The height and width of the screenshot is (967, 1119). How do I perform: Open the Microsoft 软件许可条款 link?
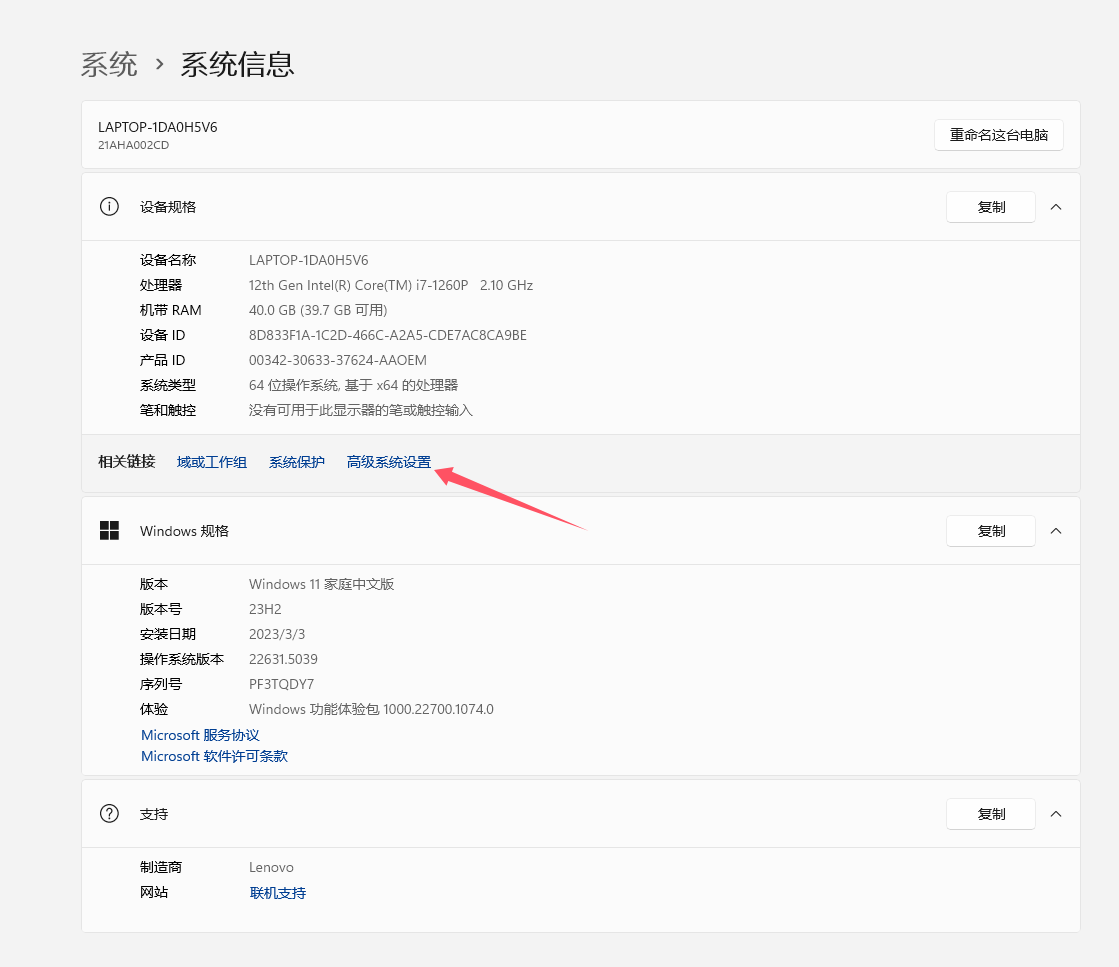click(214, 756)
